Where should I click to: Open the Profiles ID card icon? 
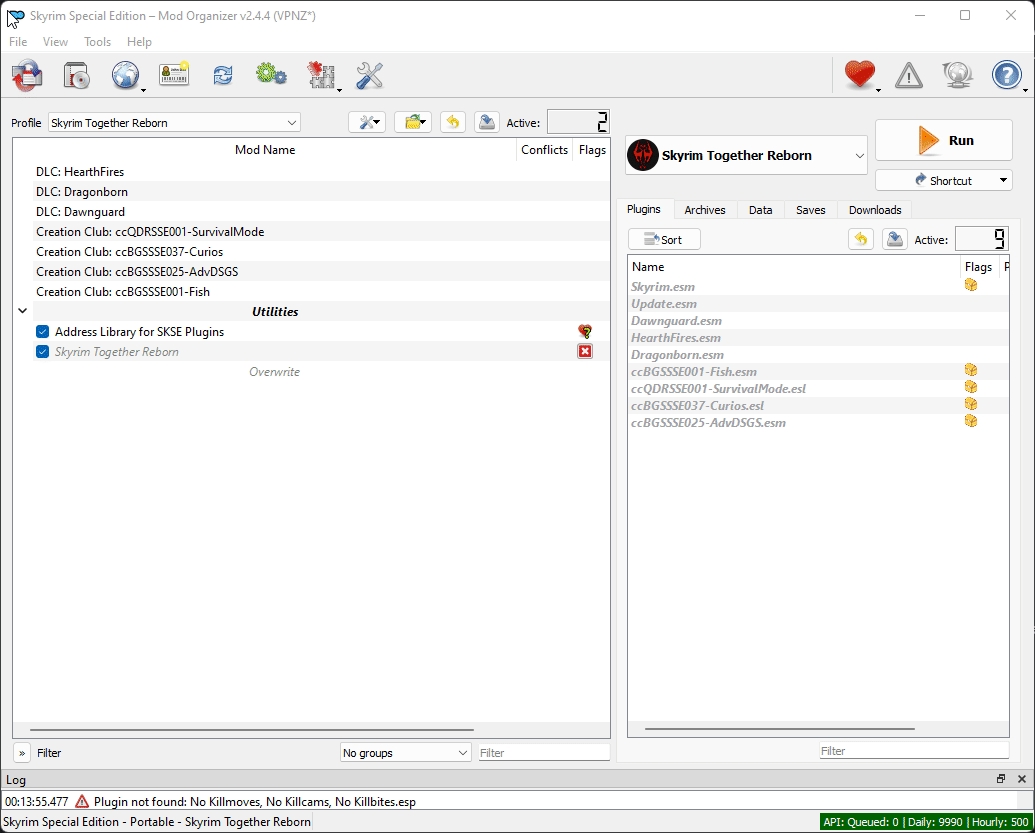pyautogui.click(x=174, y=76)
